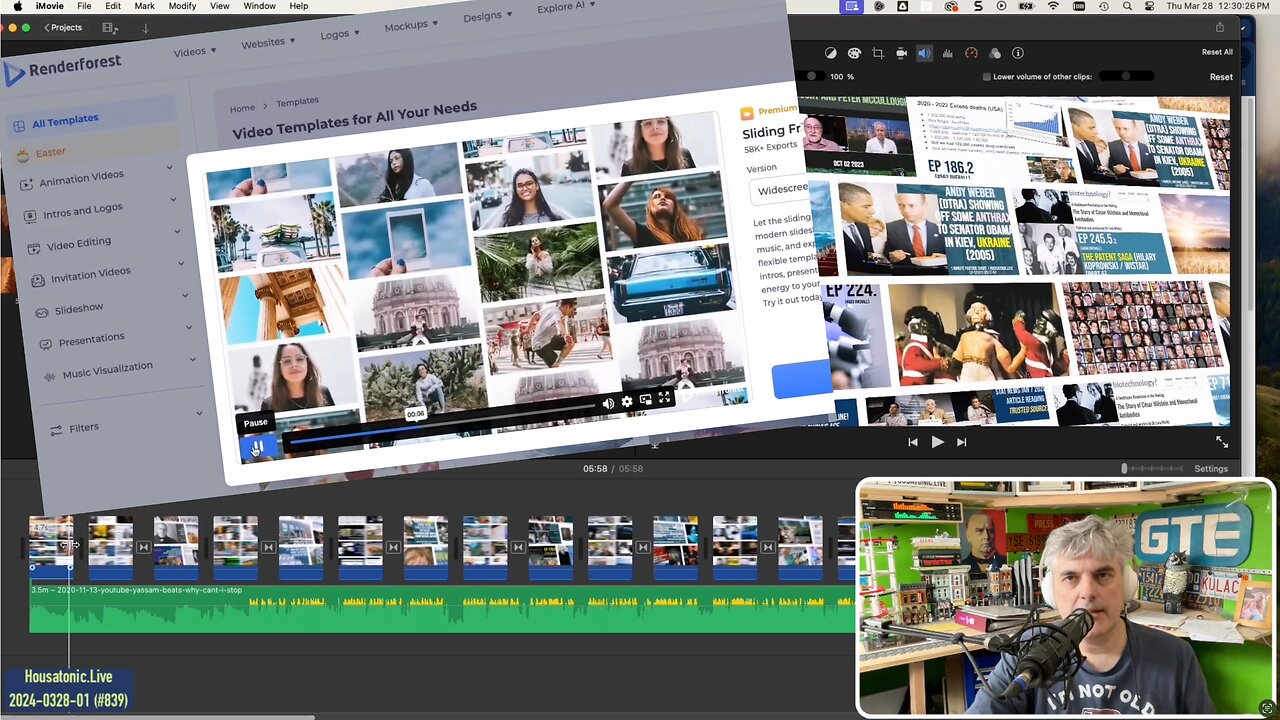
Task: Expand Slideshow category chevron
Action: pyautogui.click(x=186, y=296)
